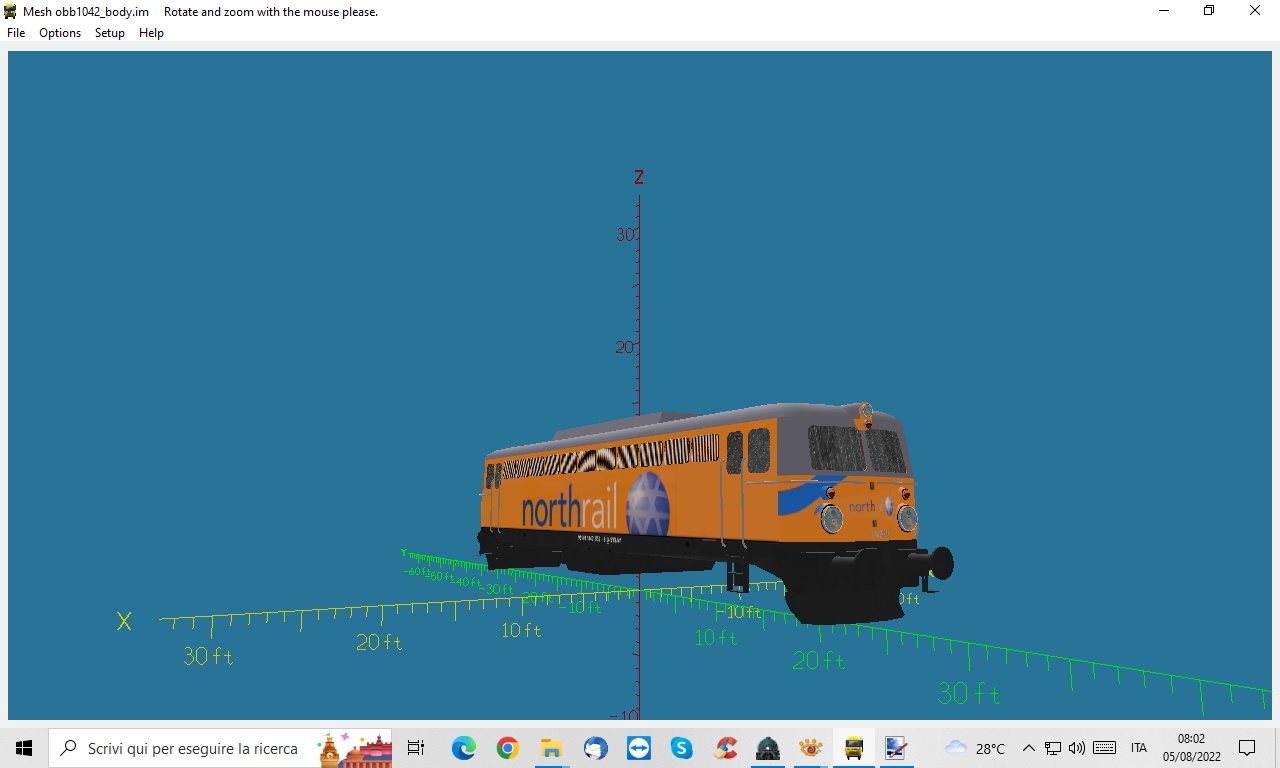Minimize the mesh viewer window
This screenshot has height=768, width=1280.
1164,11
